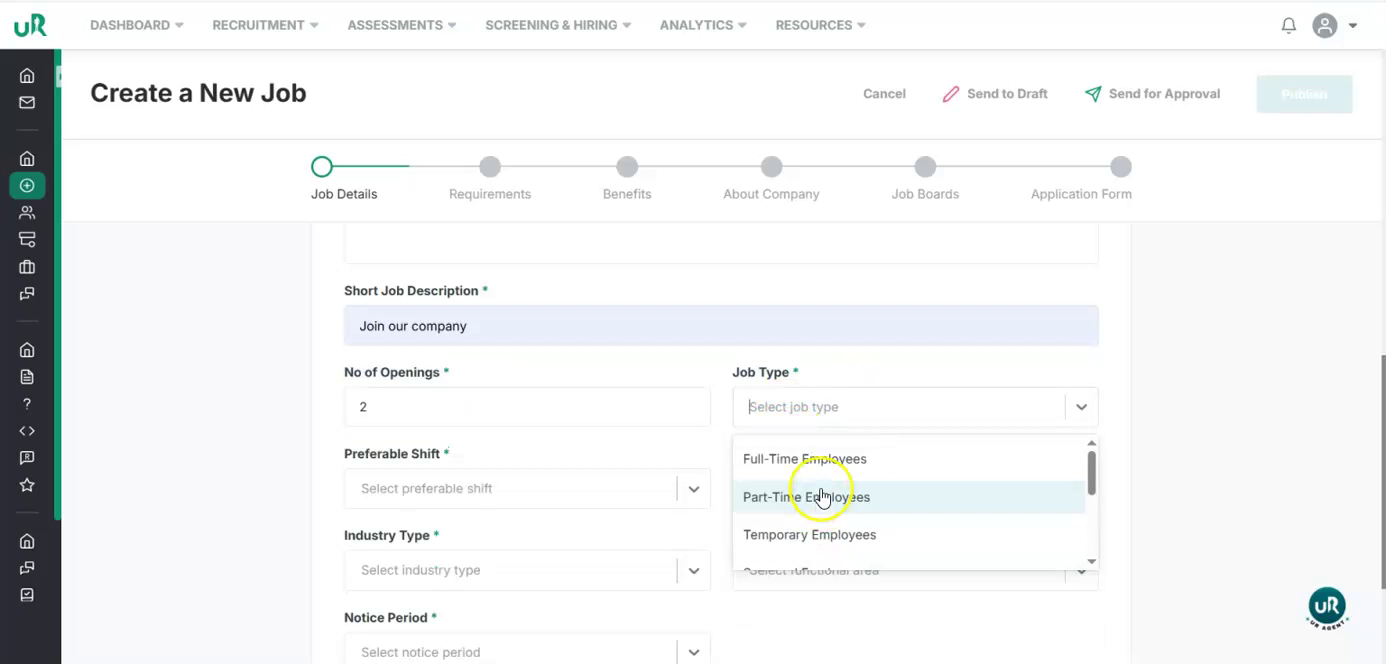The image size is (1386, 664).
Task: Open the mail envelope icon in sidebar
Action: (27, 102)
